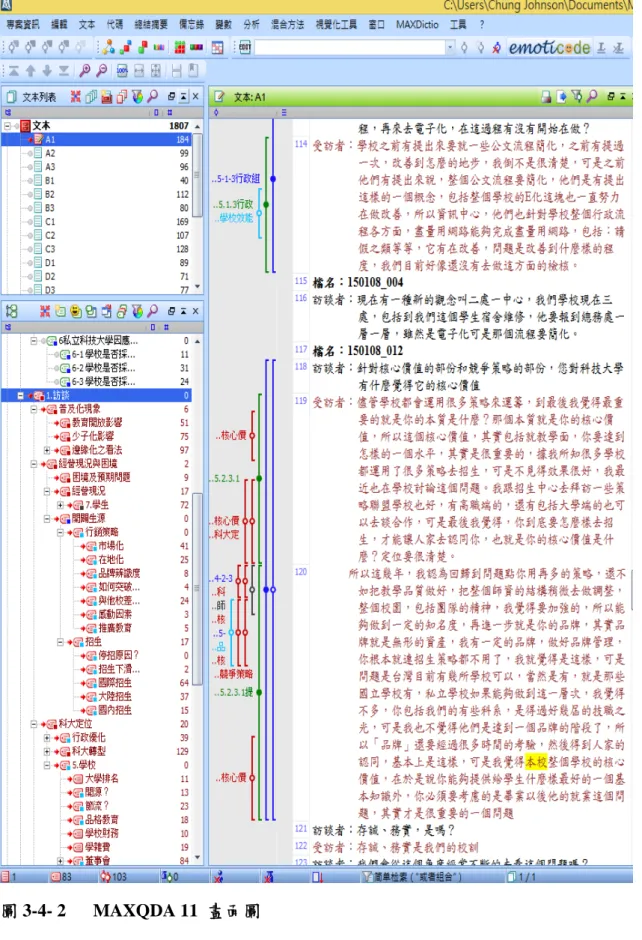Click the Document Portrait red-blue squares icon

coord(126,47)
